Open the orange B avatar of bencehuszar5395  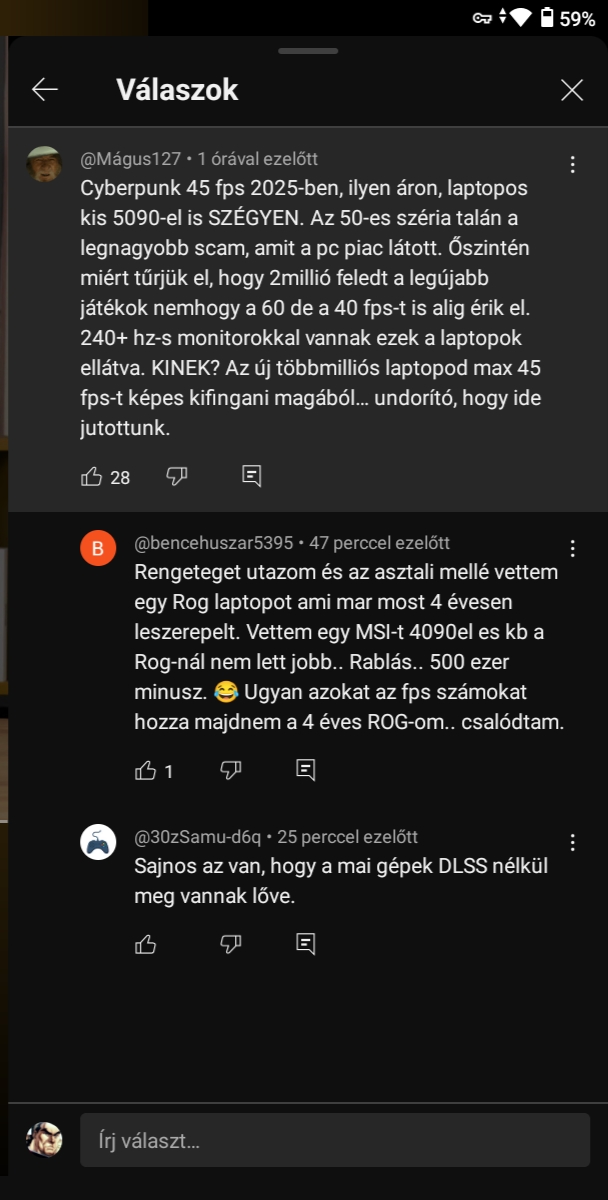[98, 548]
